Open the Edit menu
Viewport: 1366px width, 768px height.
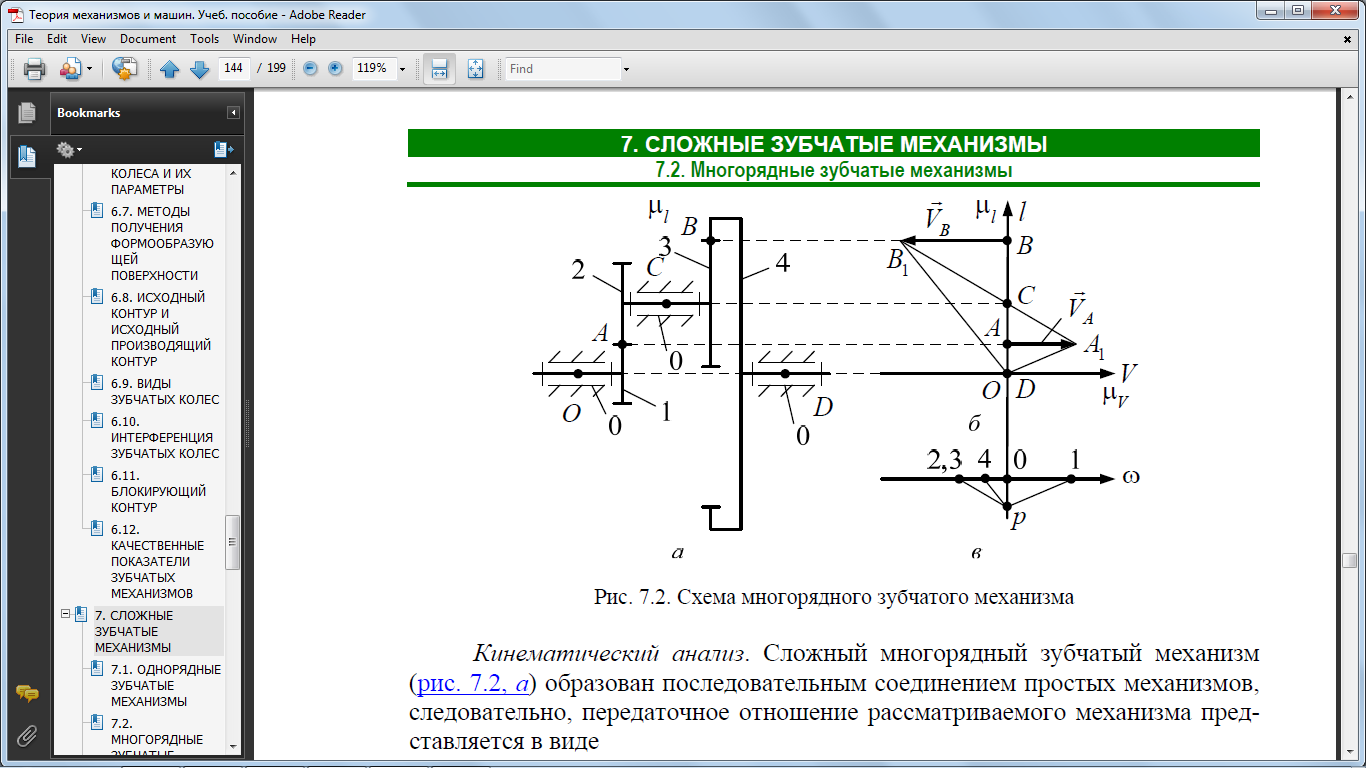pyautogui.click(x=57, y=39)
